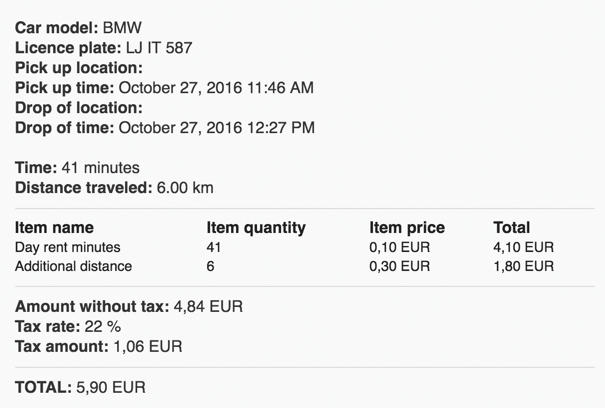The height and width of the screenshot is (408, 605).
Task: Click the 0,30 EUR item price
Action: click(x=400, y=266)
